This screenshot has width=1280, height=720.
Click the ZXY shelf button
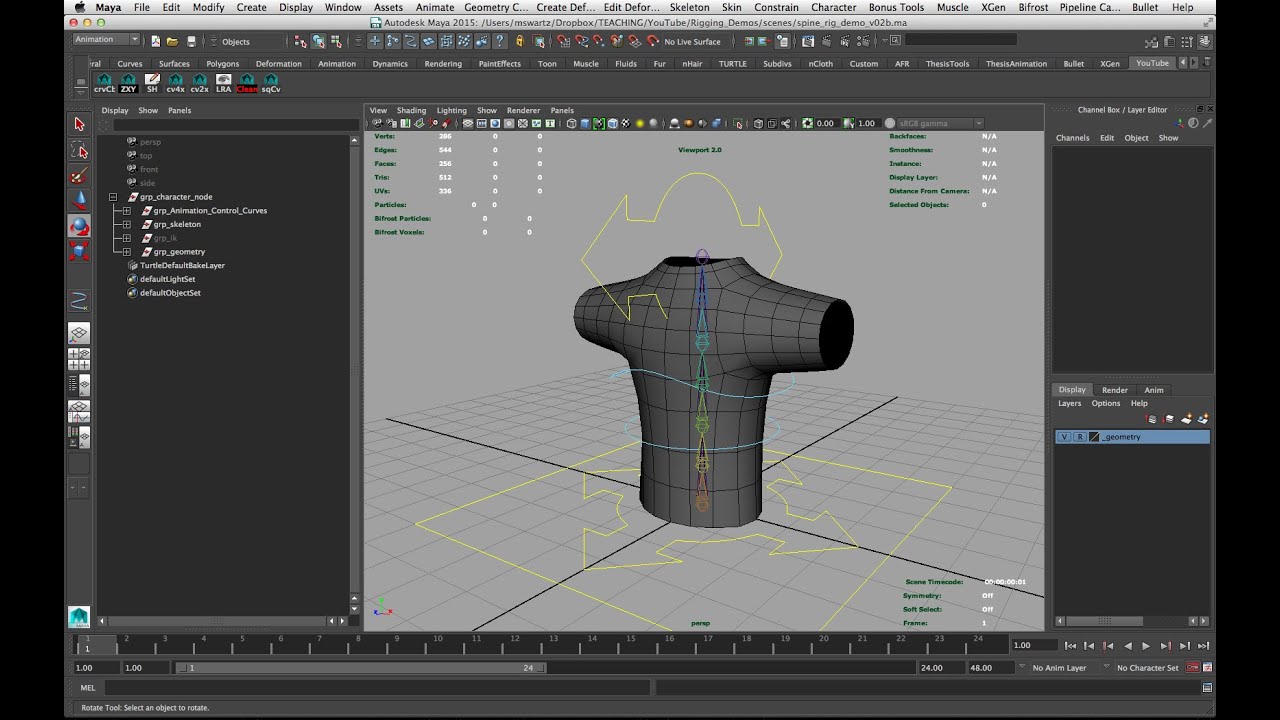(x=128, y=83)
